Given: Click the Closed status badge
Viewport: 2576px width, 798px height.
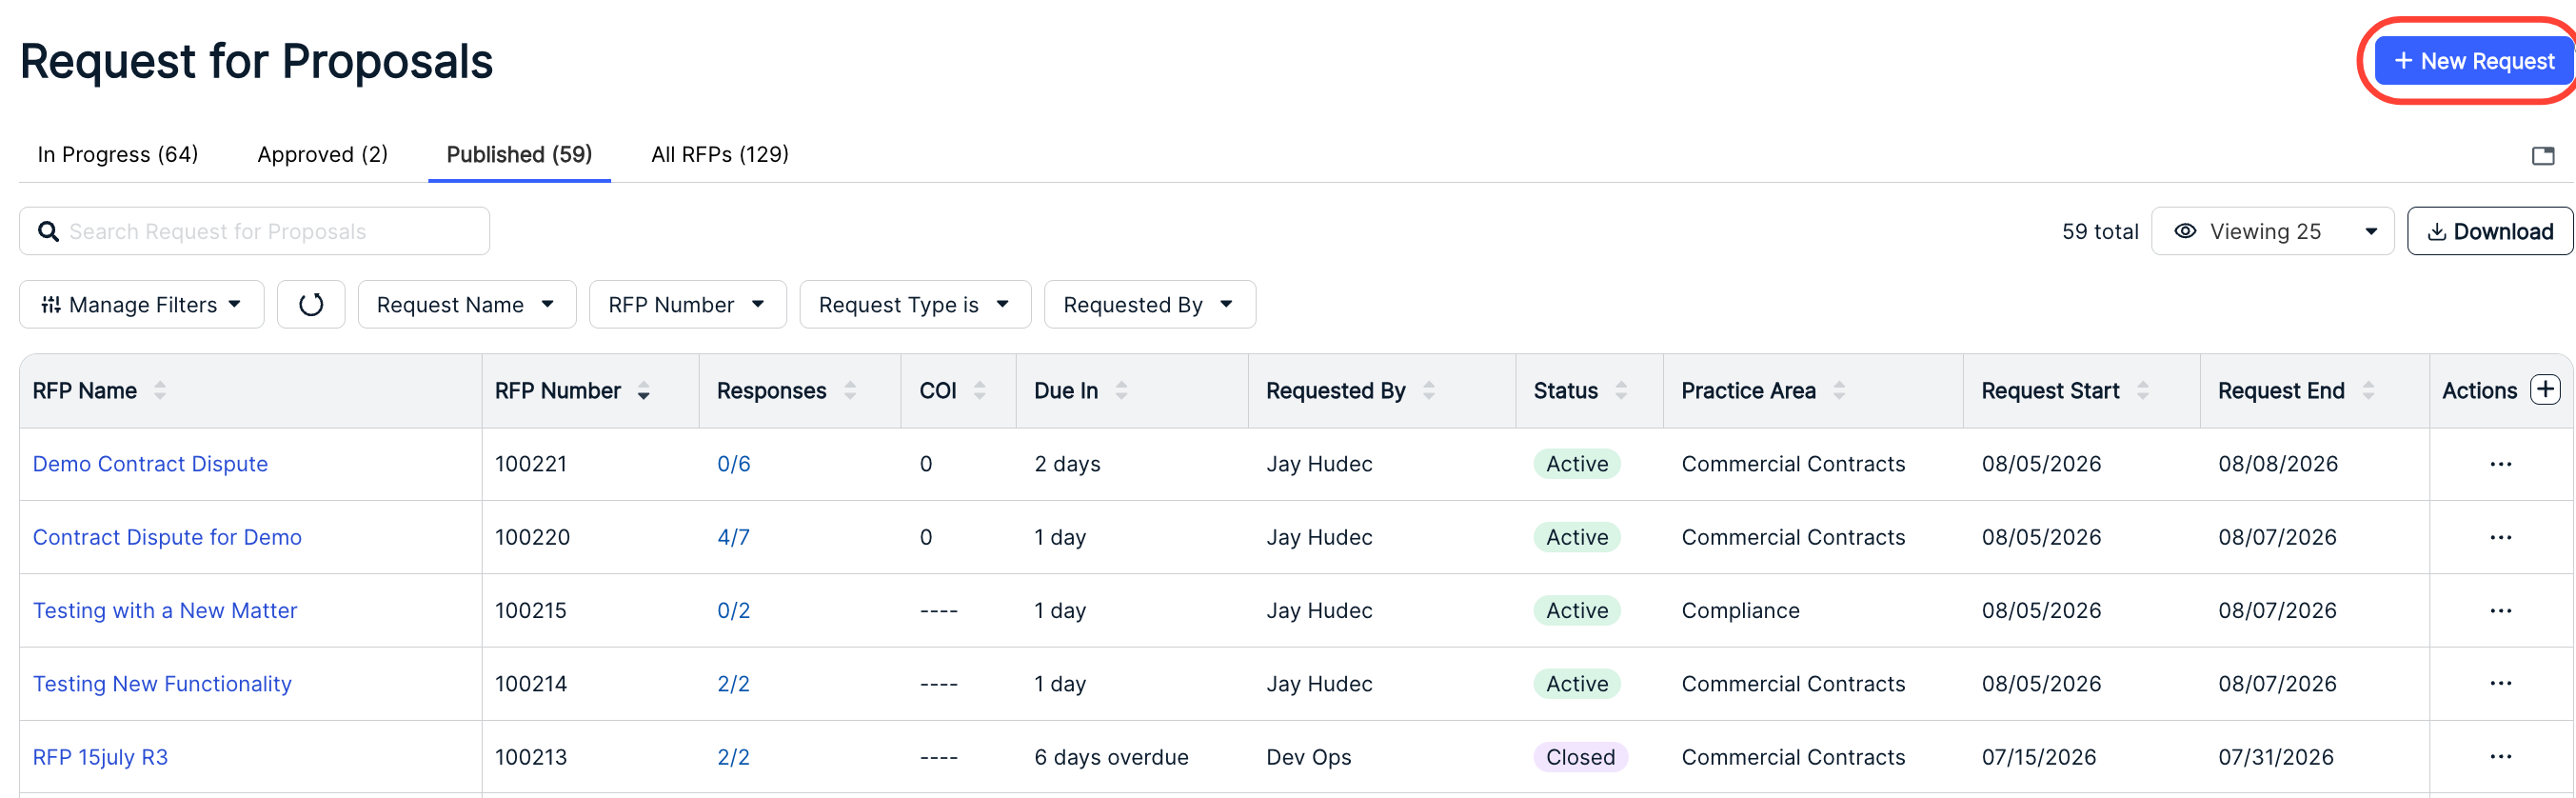Looking at the screenshot, I should (1580, 757).
